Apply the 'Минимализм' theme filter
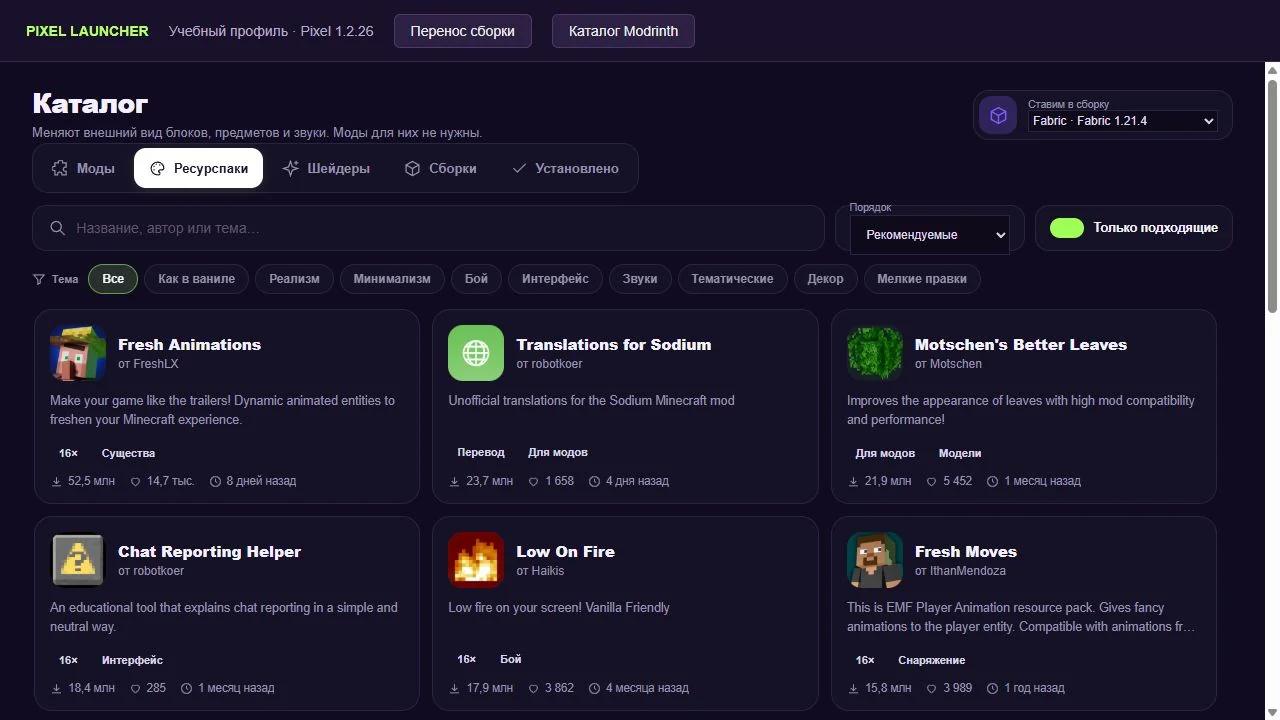The width and height of the screenshot is (1280, 720). tap(392, 279)
